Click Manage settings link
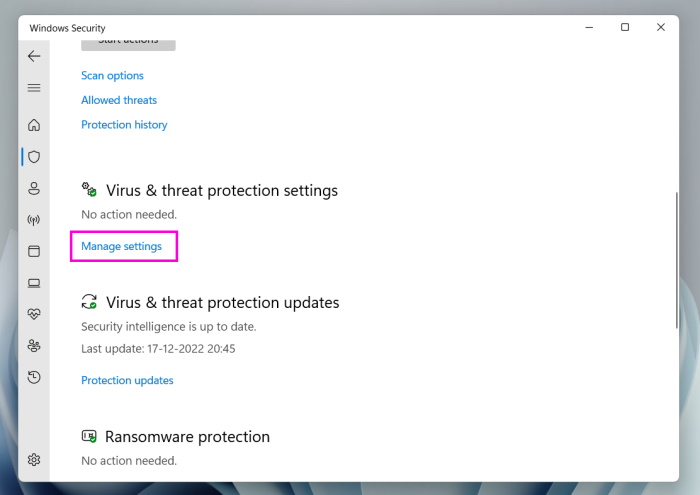The width and height of the screenshot is (700, 495). point(121,246)
